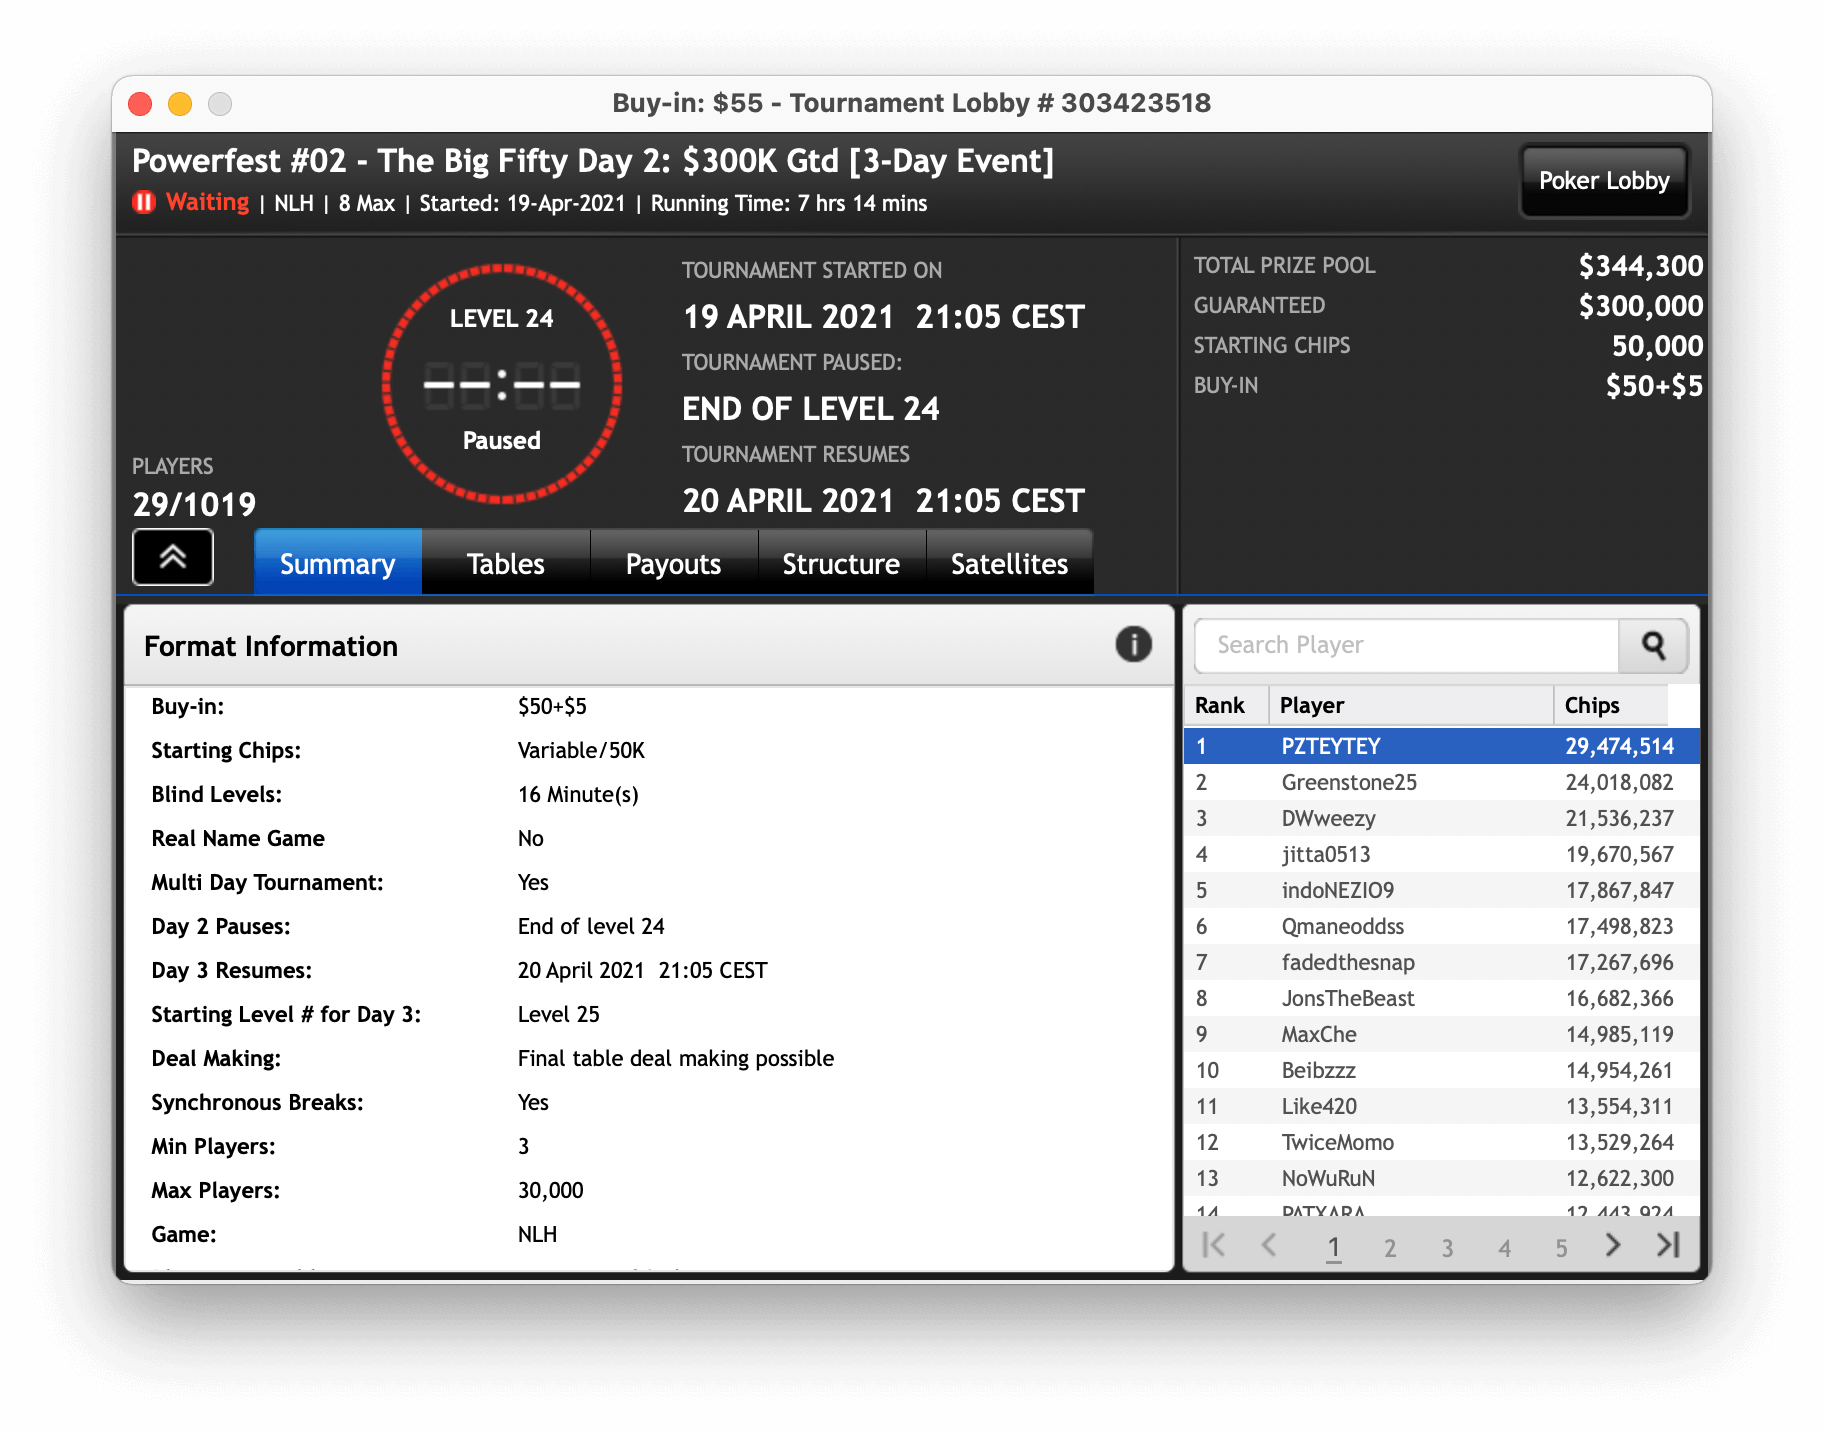Viewport: 1824px width, 1432px height.
Task: Open the Structure tab
Action: coord(841,564)
